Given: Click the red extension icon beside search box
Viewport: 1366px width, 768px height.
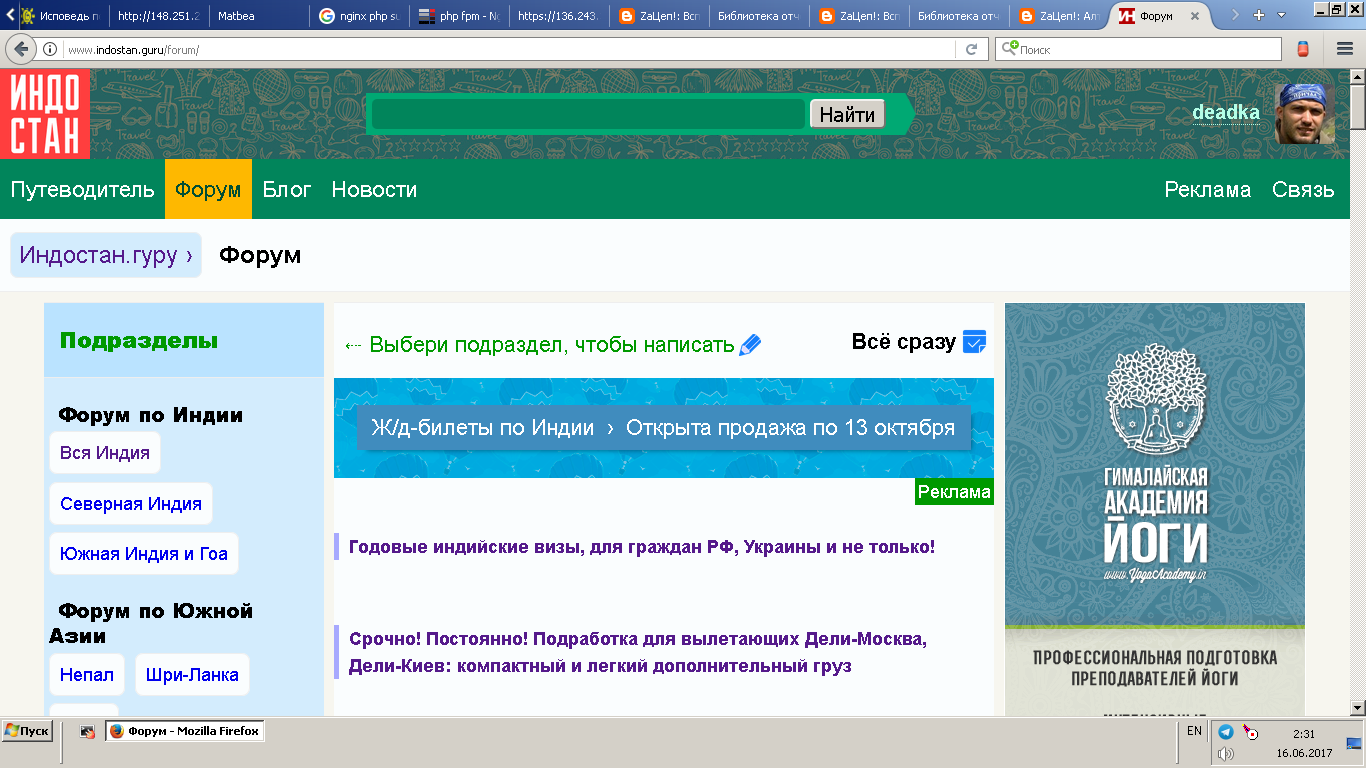Looking at the screenshot, I should tap(1303, 49).
